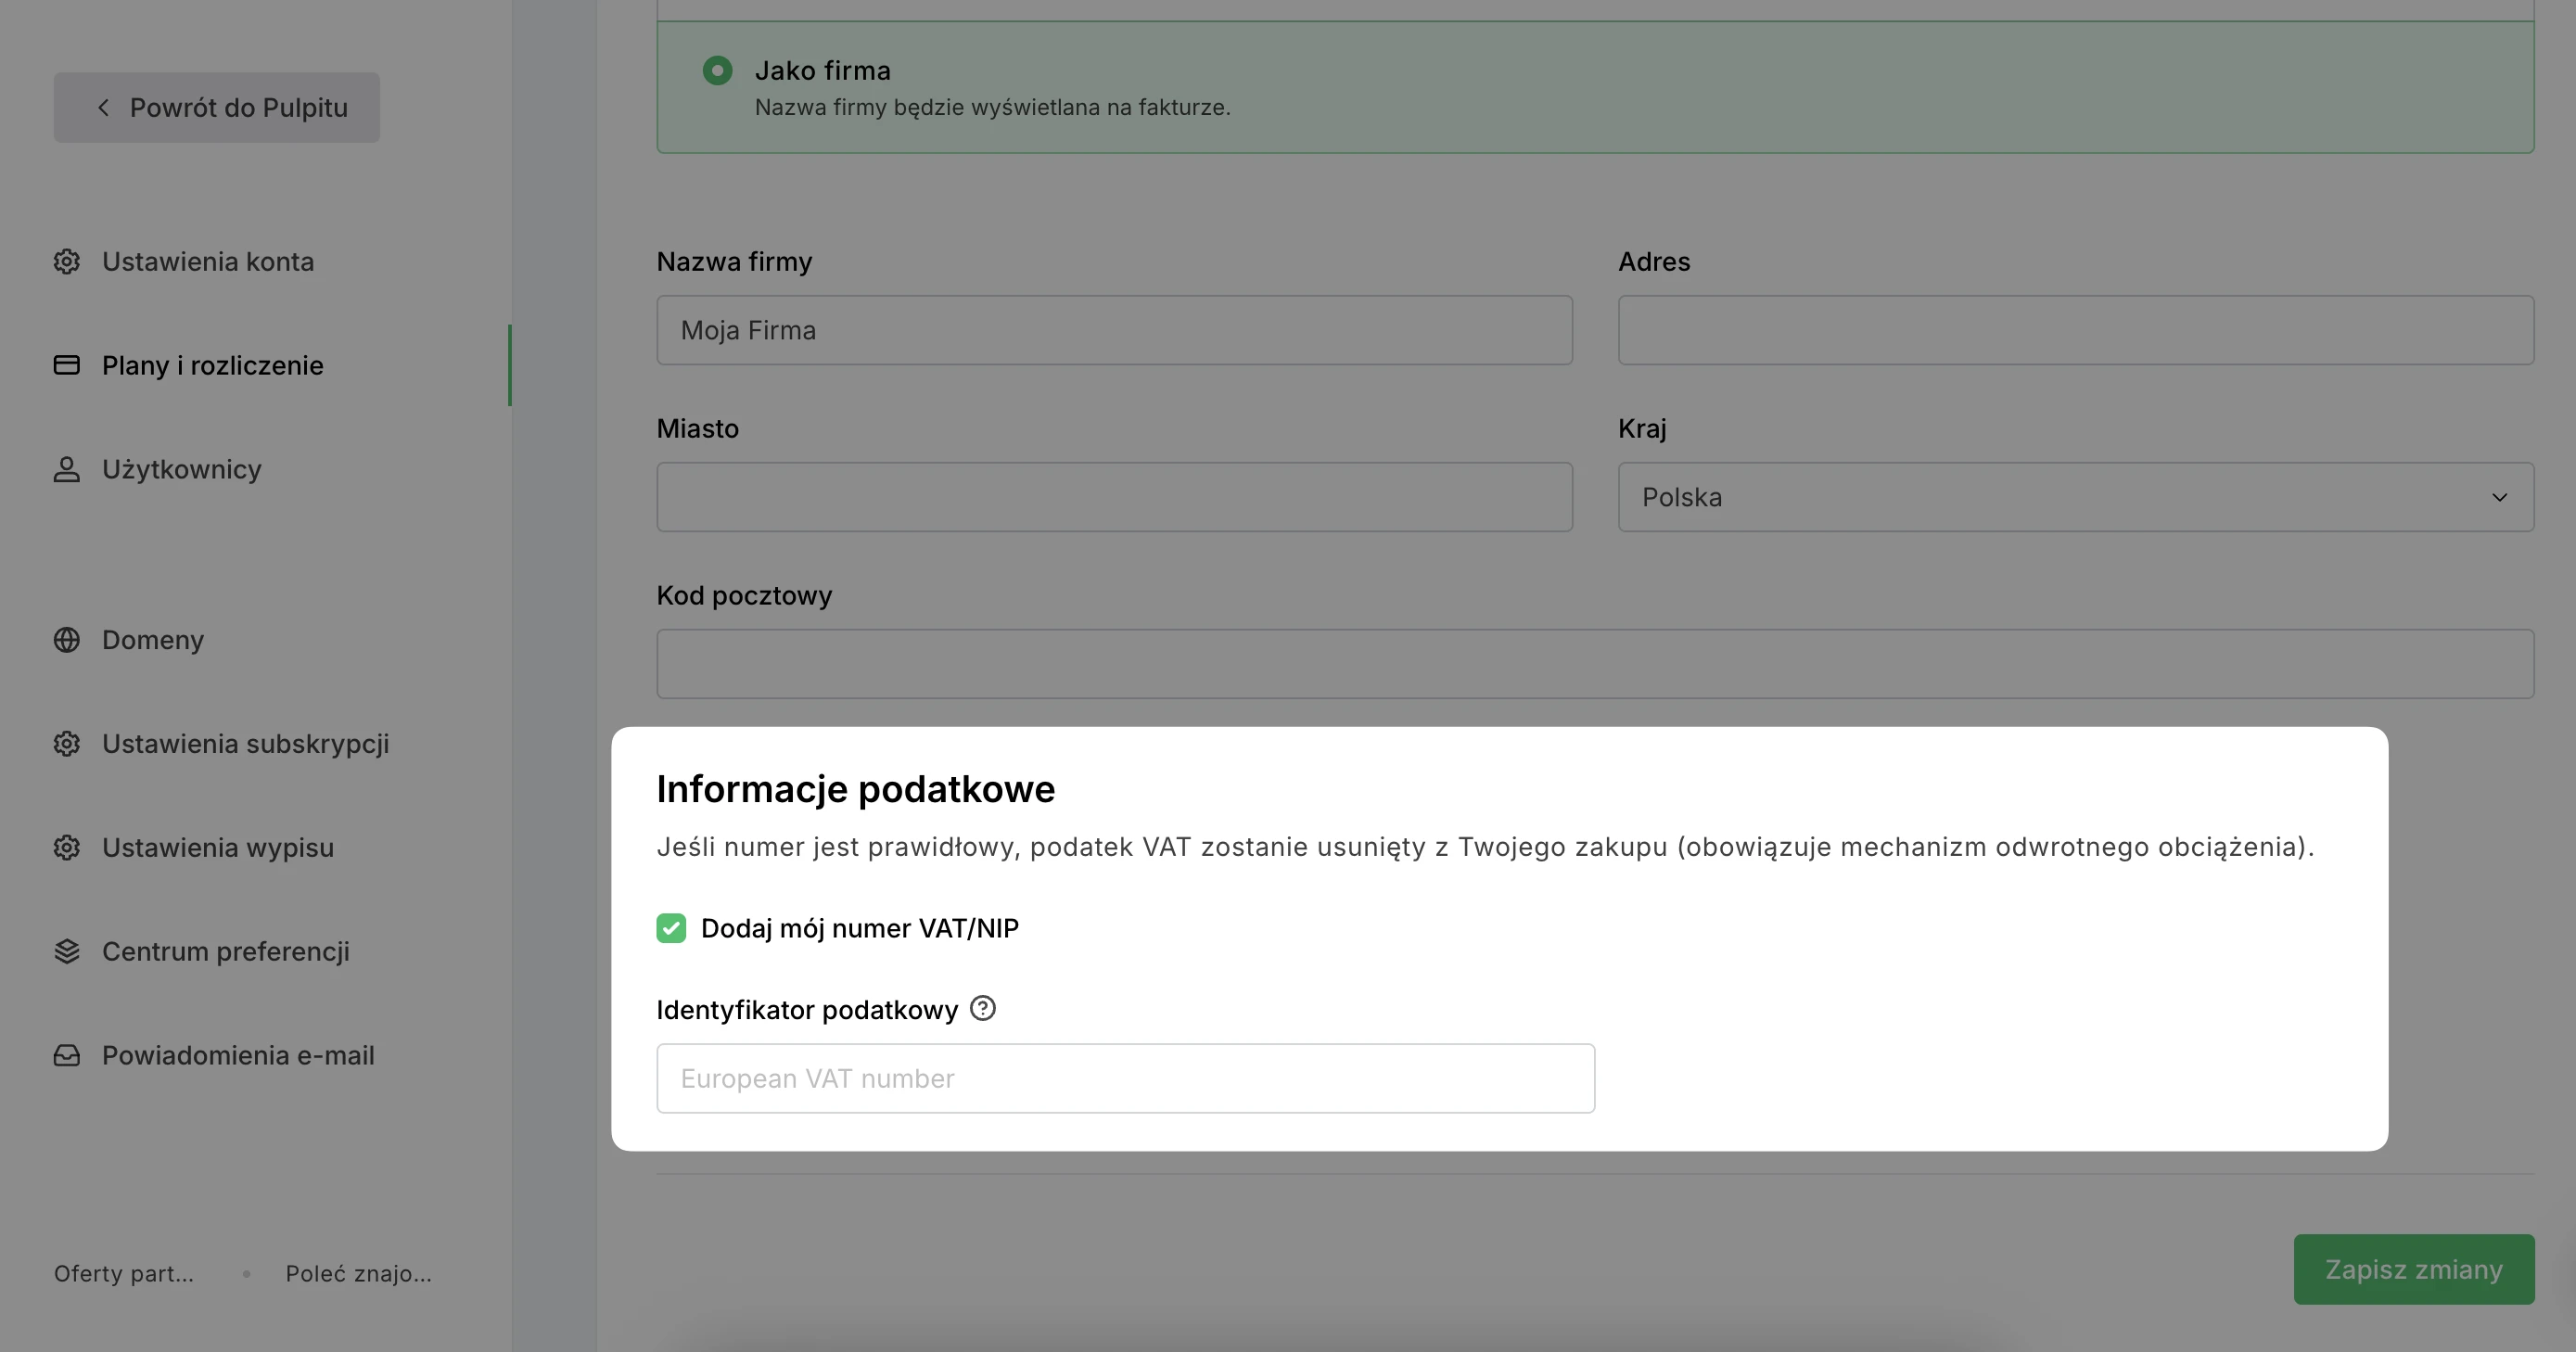Click Powrót do Pulpitu button

point(217,107)
